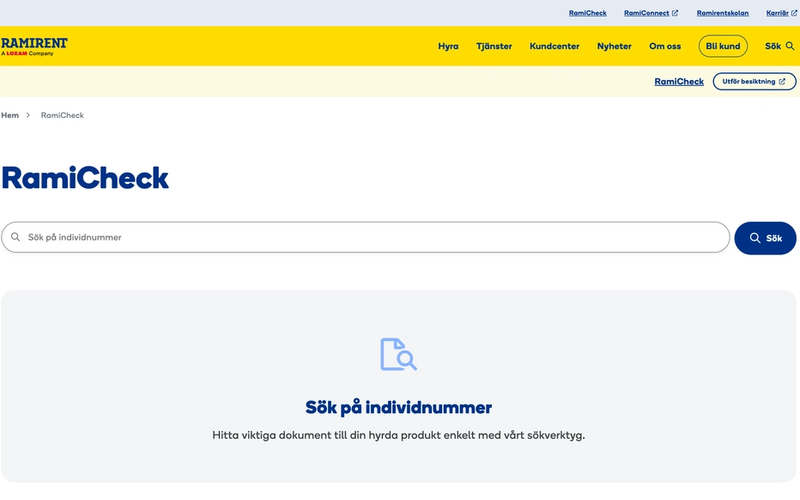Viewport: 800px width, 500px height.
Task: Open the Ramirentskolan link
Action: [x=722, y=13]
